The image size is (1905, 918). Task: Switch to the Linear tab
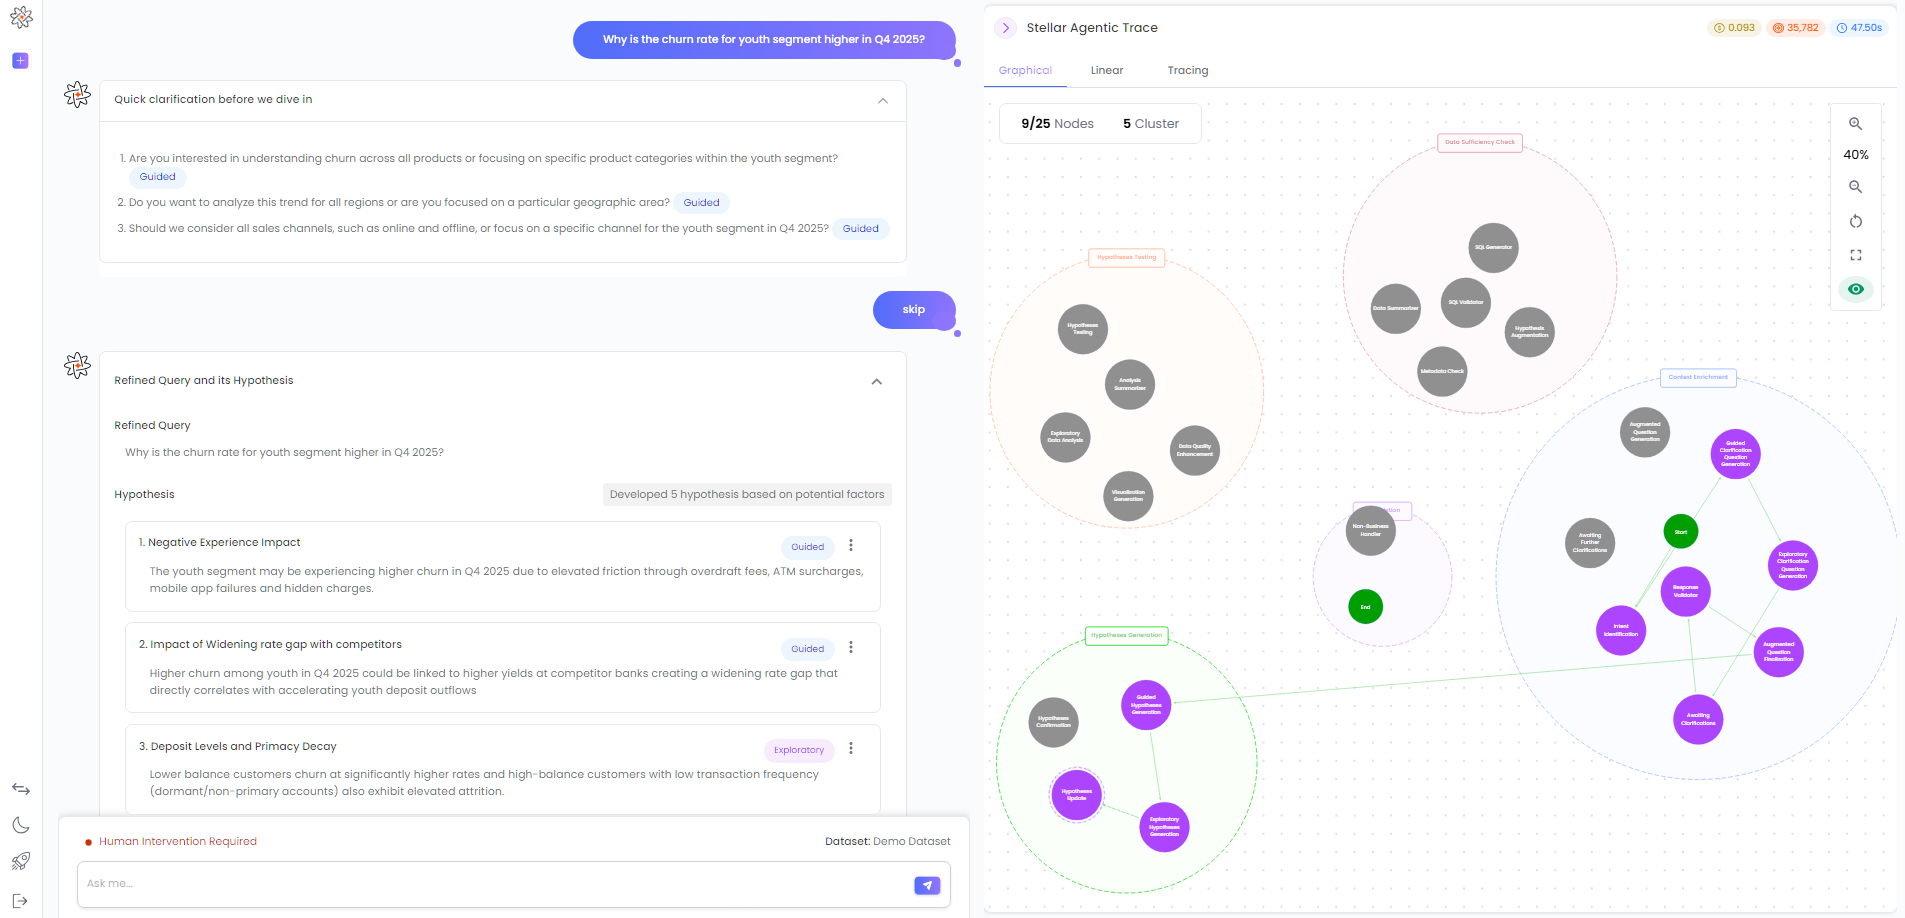[x=1107, y=70]
